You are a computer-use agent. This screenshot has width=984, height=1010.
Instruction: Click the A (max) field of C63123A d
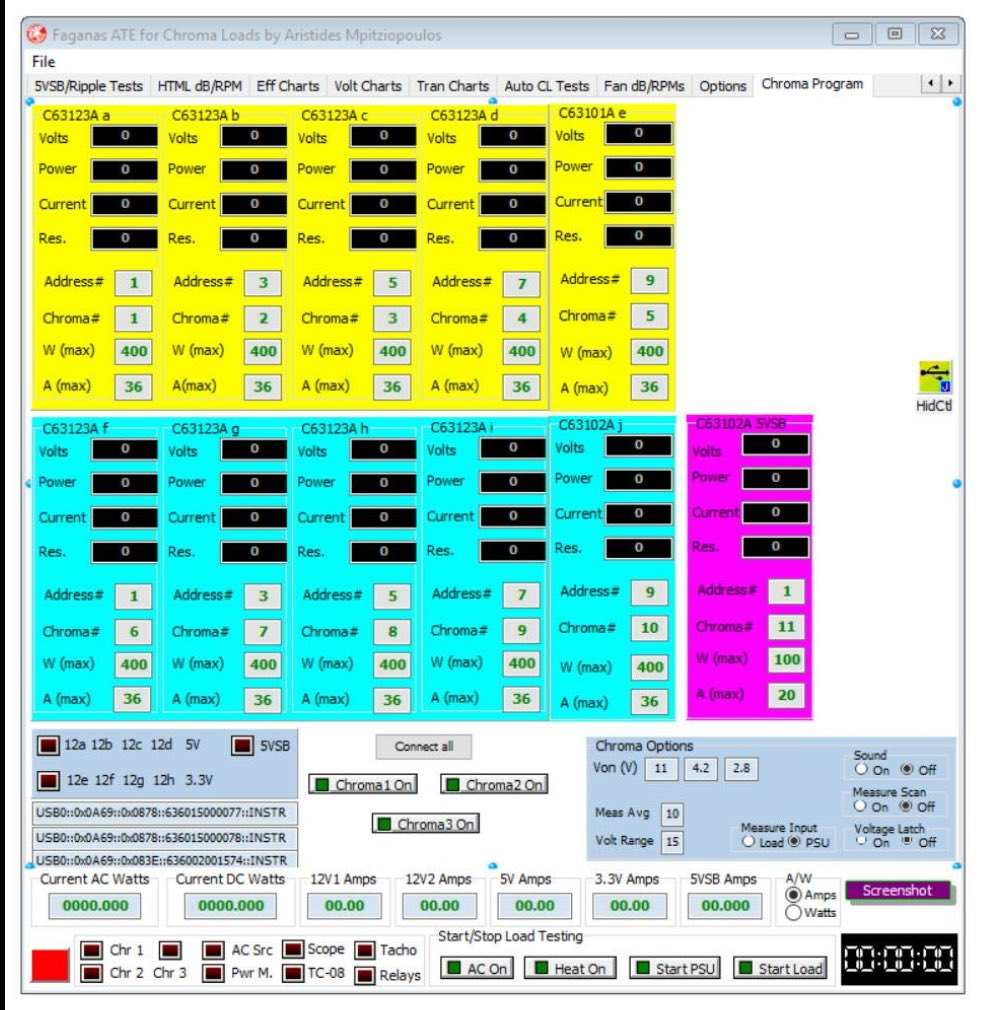coord(522,386)
